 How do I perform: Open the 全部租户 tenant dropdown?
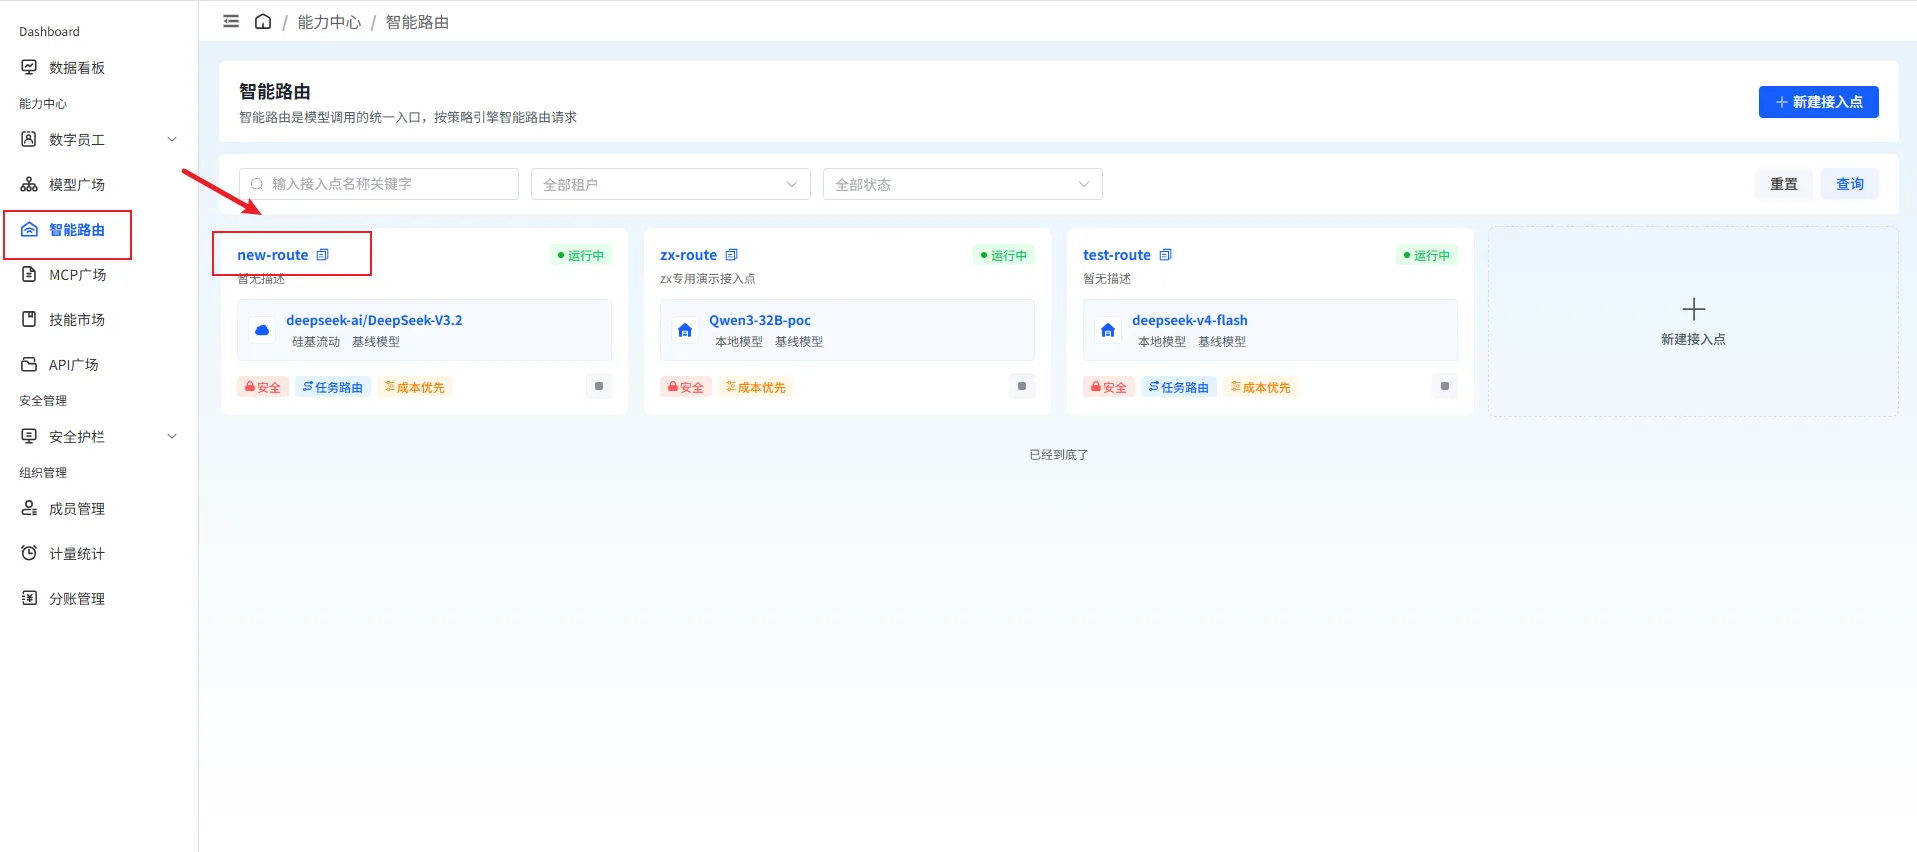[670, 184]
